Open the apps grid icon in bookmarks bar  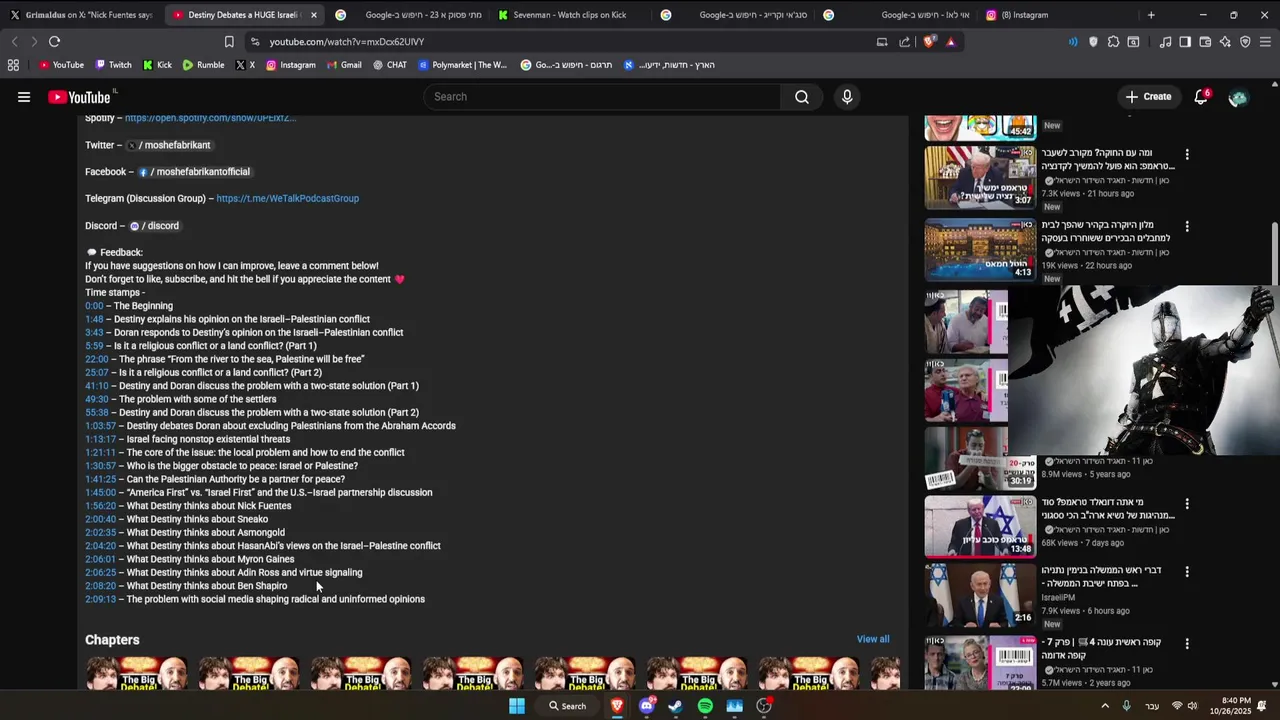(13, 65)
